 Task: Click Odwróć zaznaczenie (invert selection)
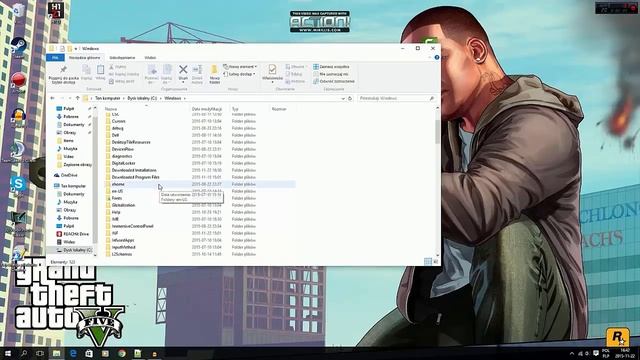334,81
